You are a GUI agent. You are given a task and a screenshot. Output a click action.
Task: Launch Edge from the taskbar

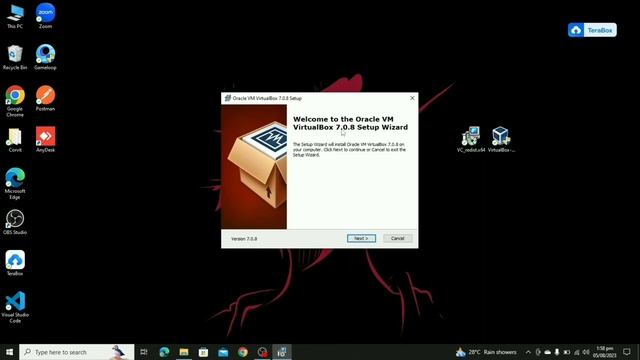164,352
